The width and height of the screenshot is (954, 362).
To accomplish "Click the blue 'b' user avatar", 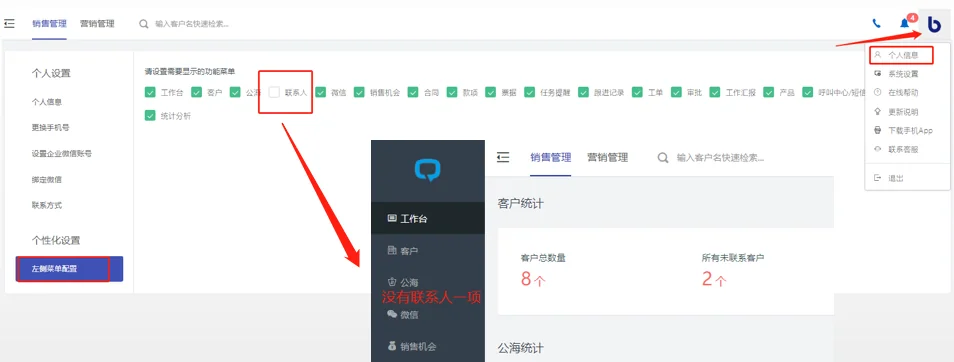I will [934, 24].
